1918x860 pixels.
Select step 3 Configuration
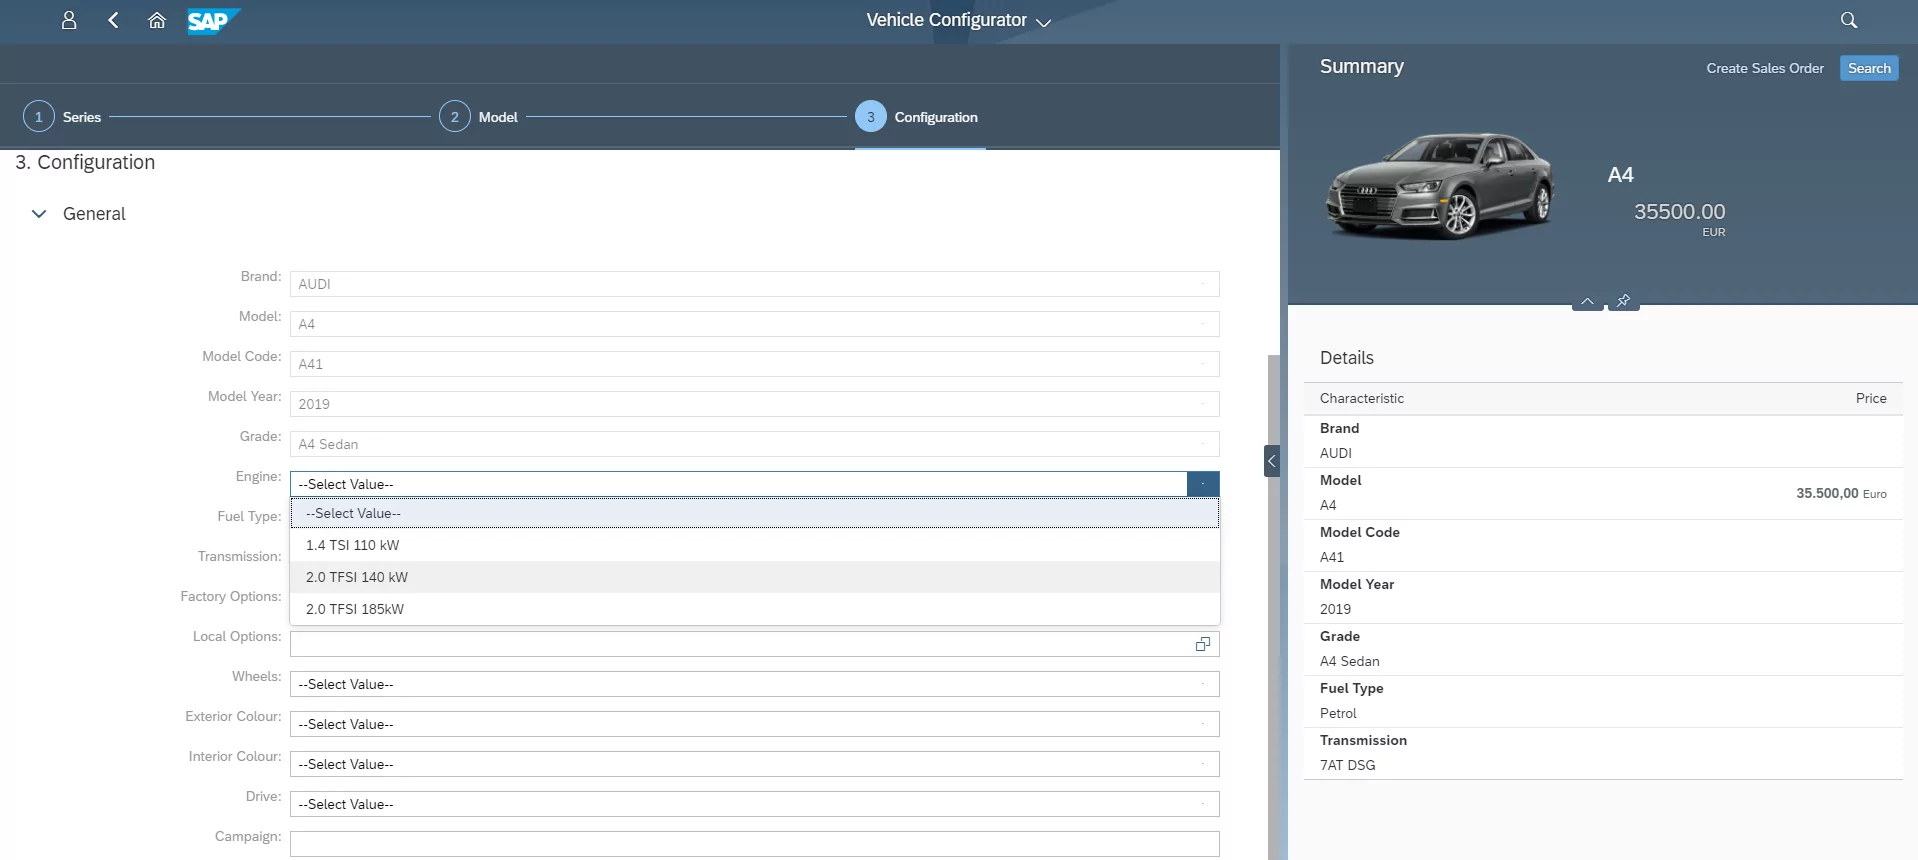(916, 117)
